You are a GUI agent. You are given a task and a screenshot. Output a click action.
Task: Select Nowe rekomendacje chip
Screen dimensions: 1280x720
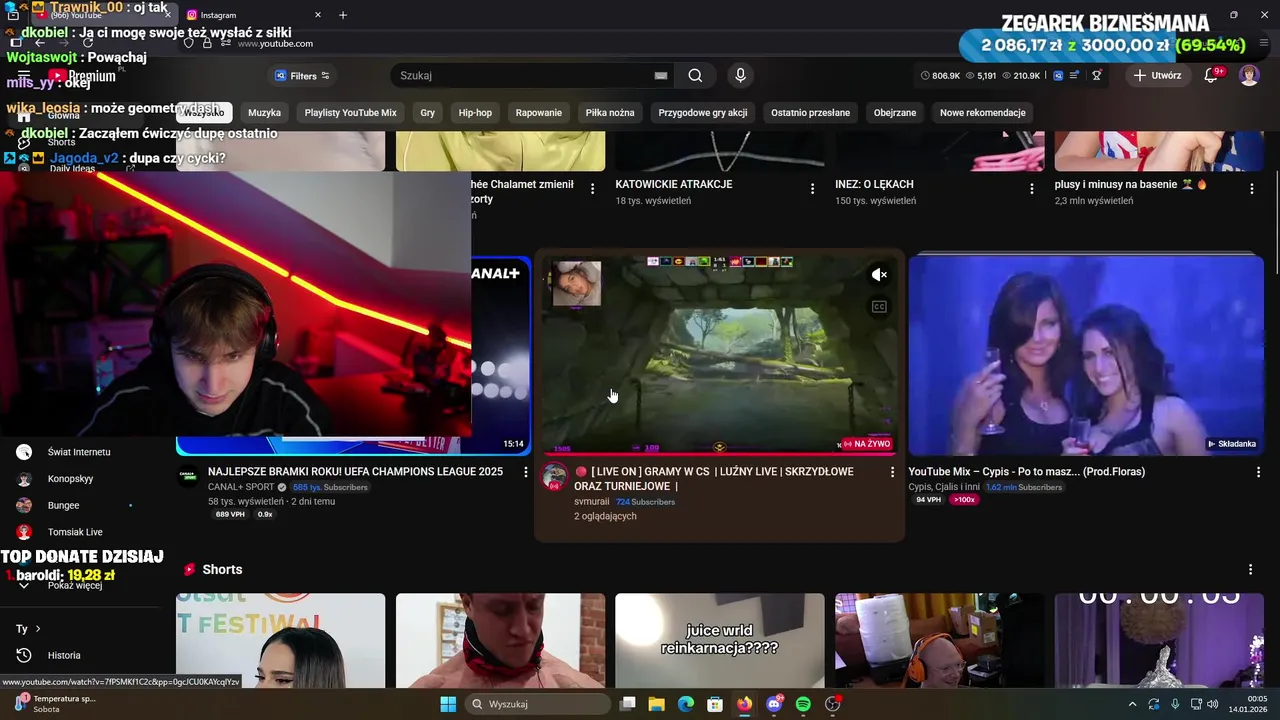[983, 113]
